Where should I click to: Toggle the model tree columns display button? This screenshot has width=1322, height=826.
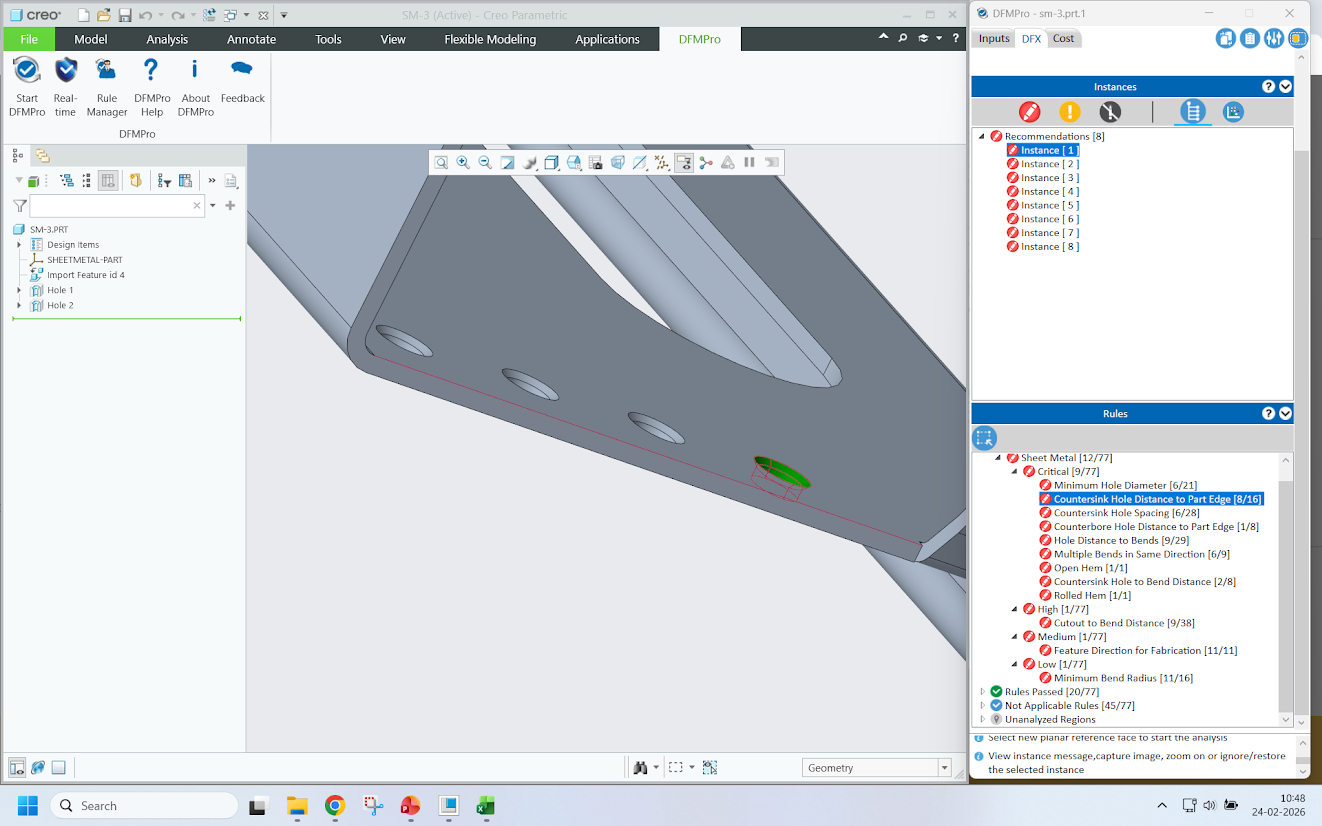[x=108, y=181]
